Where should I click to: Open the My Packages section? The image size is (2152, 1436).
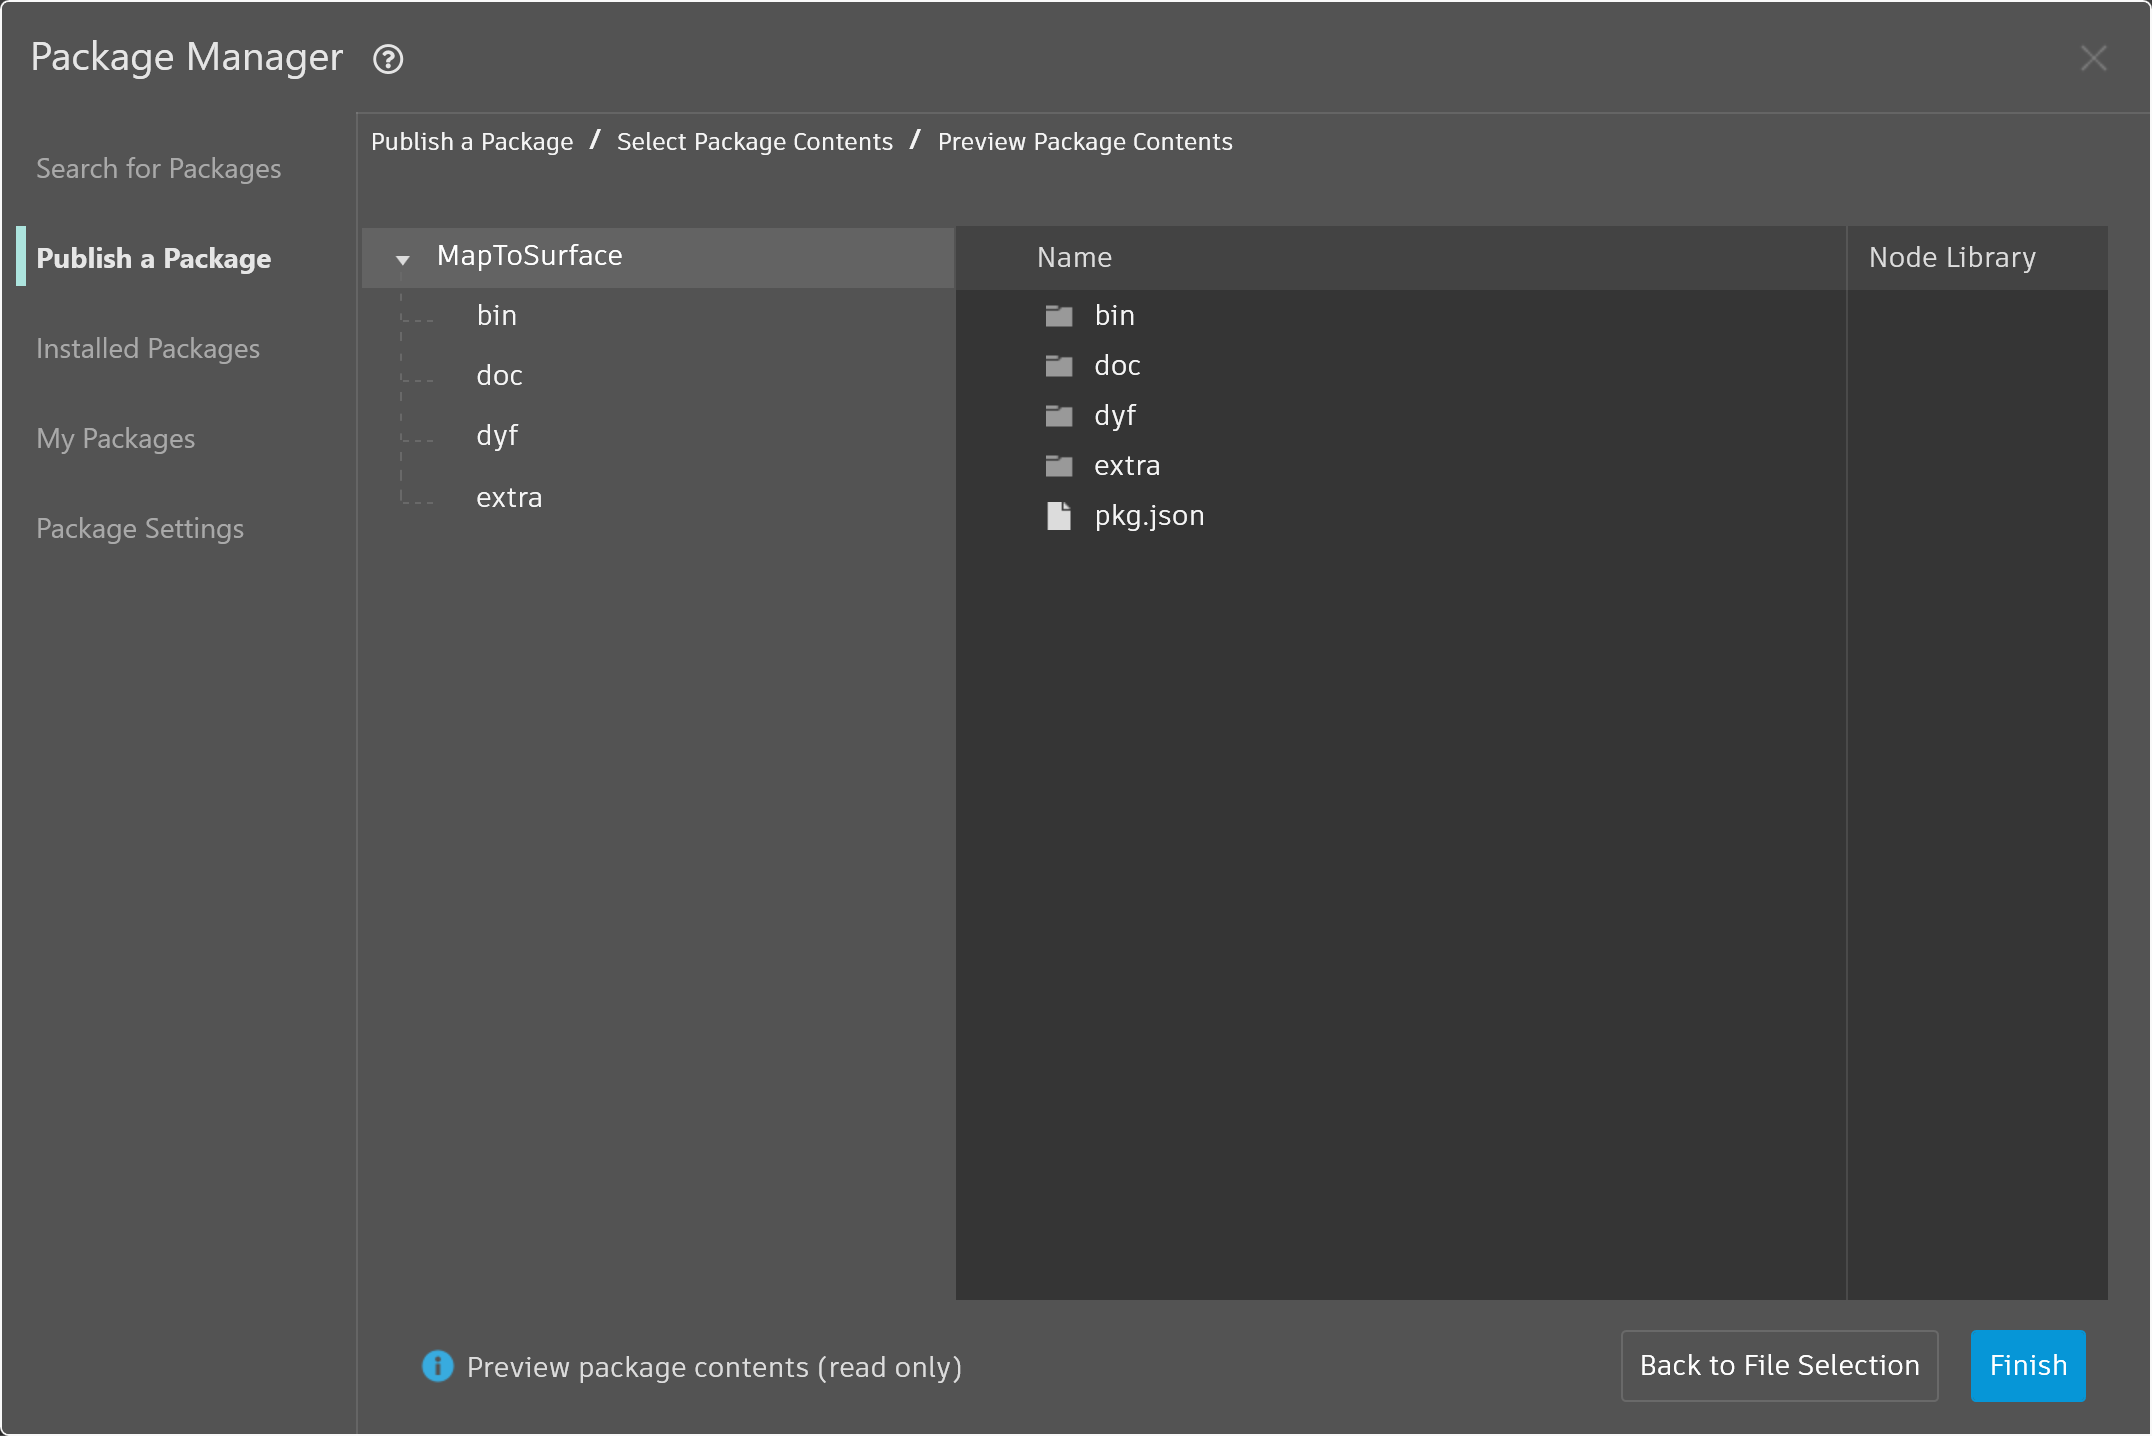click(x=116, y=439)
